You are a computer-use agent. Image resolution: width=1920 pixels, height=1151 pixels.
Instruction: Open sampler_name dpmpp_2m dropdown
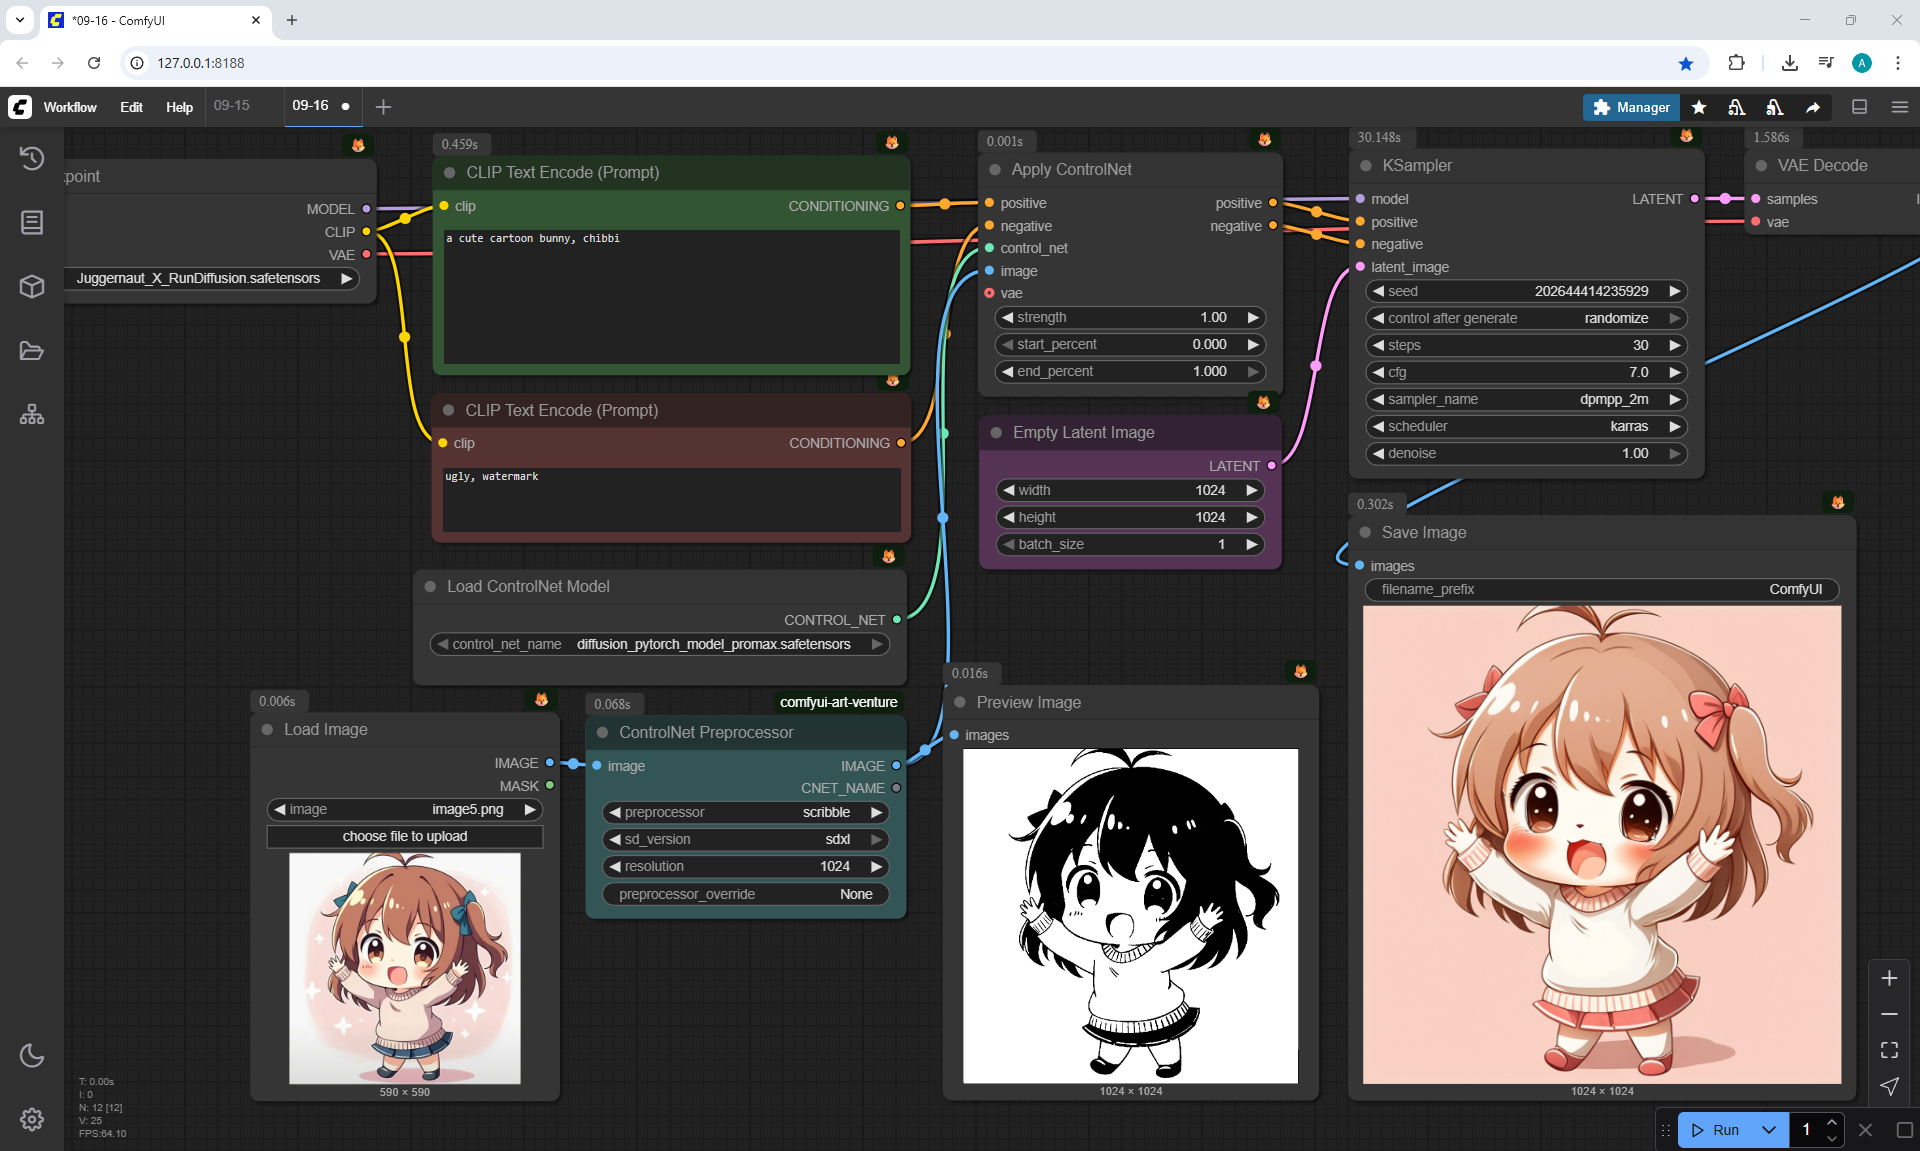coord(1525,399)
